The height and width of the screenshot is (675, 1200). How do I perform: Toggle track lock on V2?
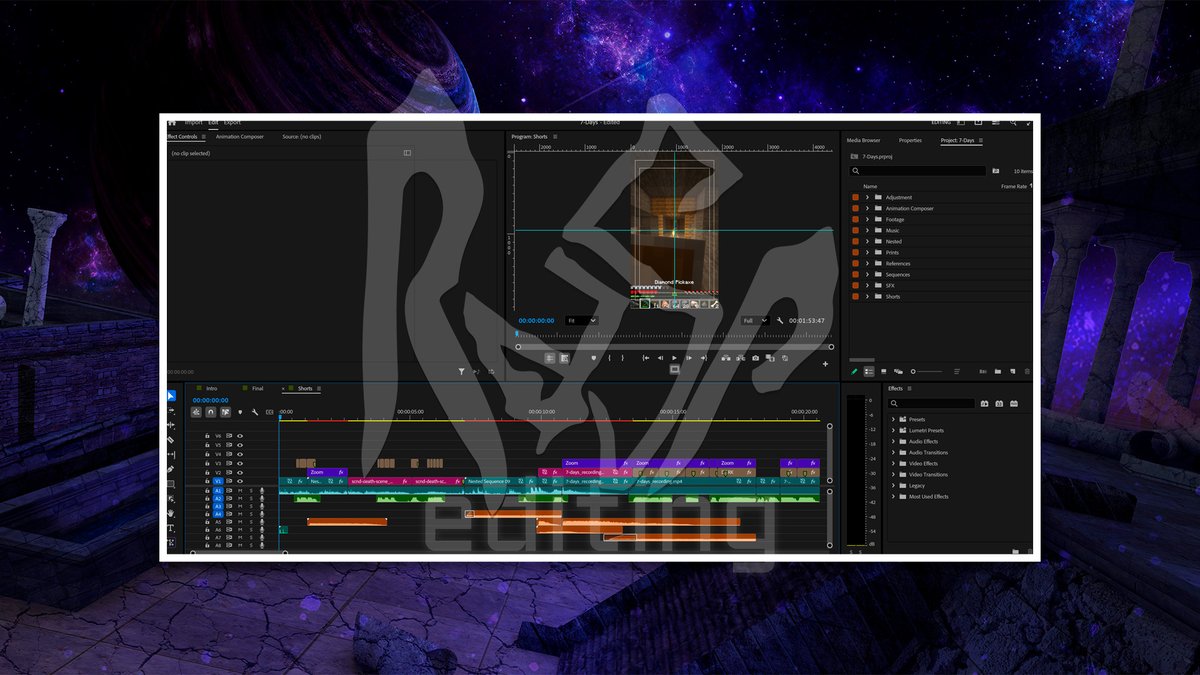(207, 472)
